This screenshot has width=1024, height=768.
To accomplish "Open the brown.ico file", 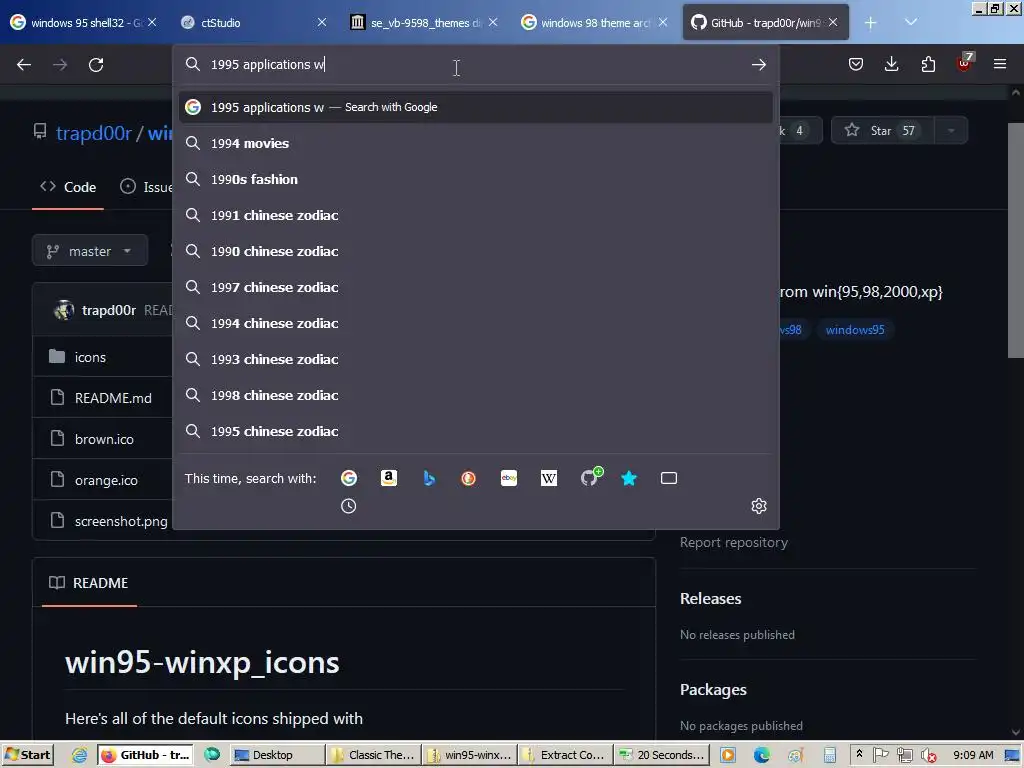I will tap(104, 439).
